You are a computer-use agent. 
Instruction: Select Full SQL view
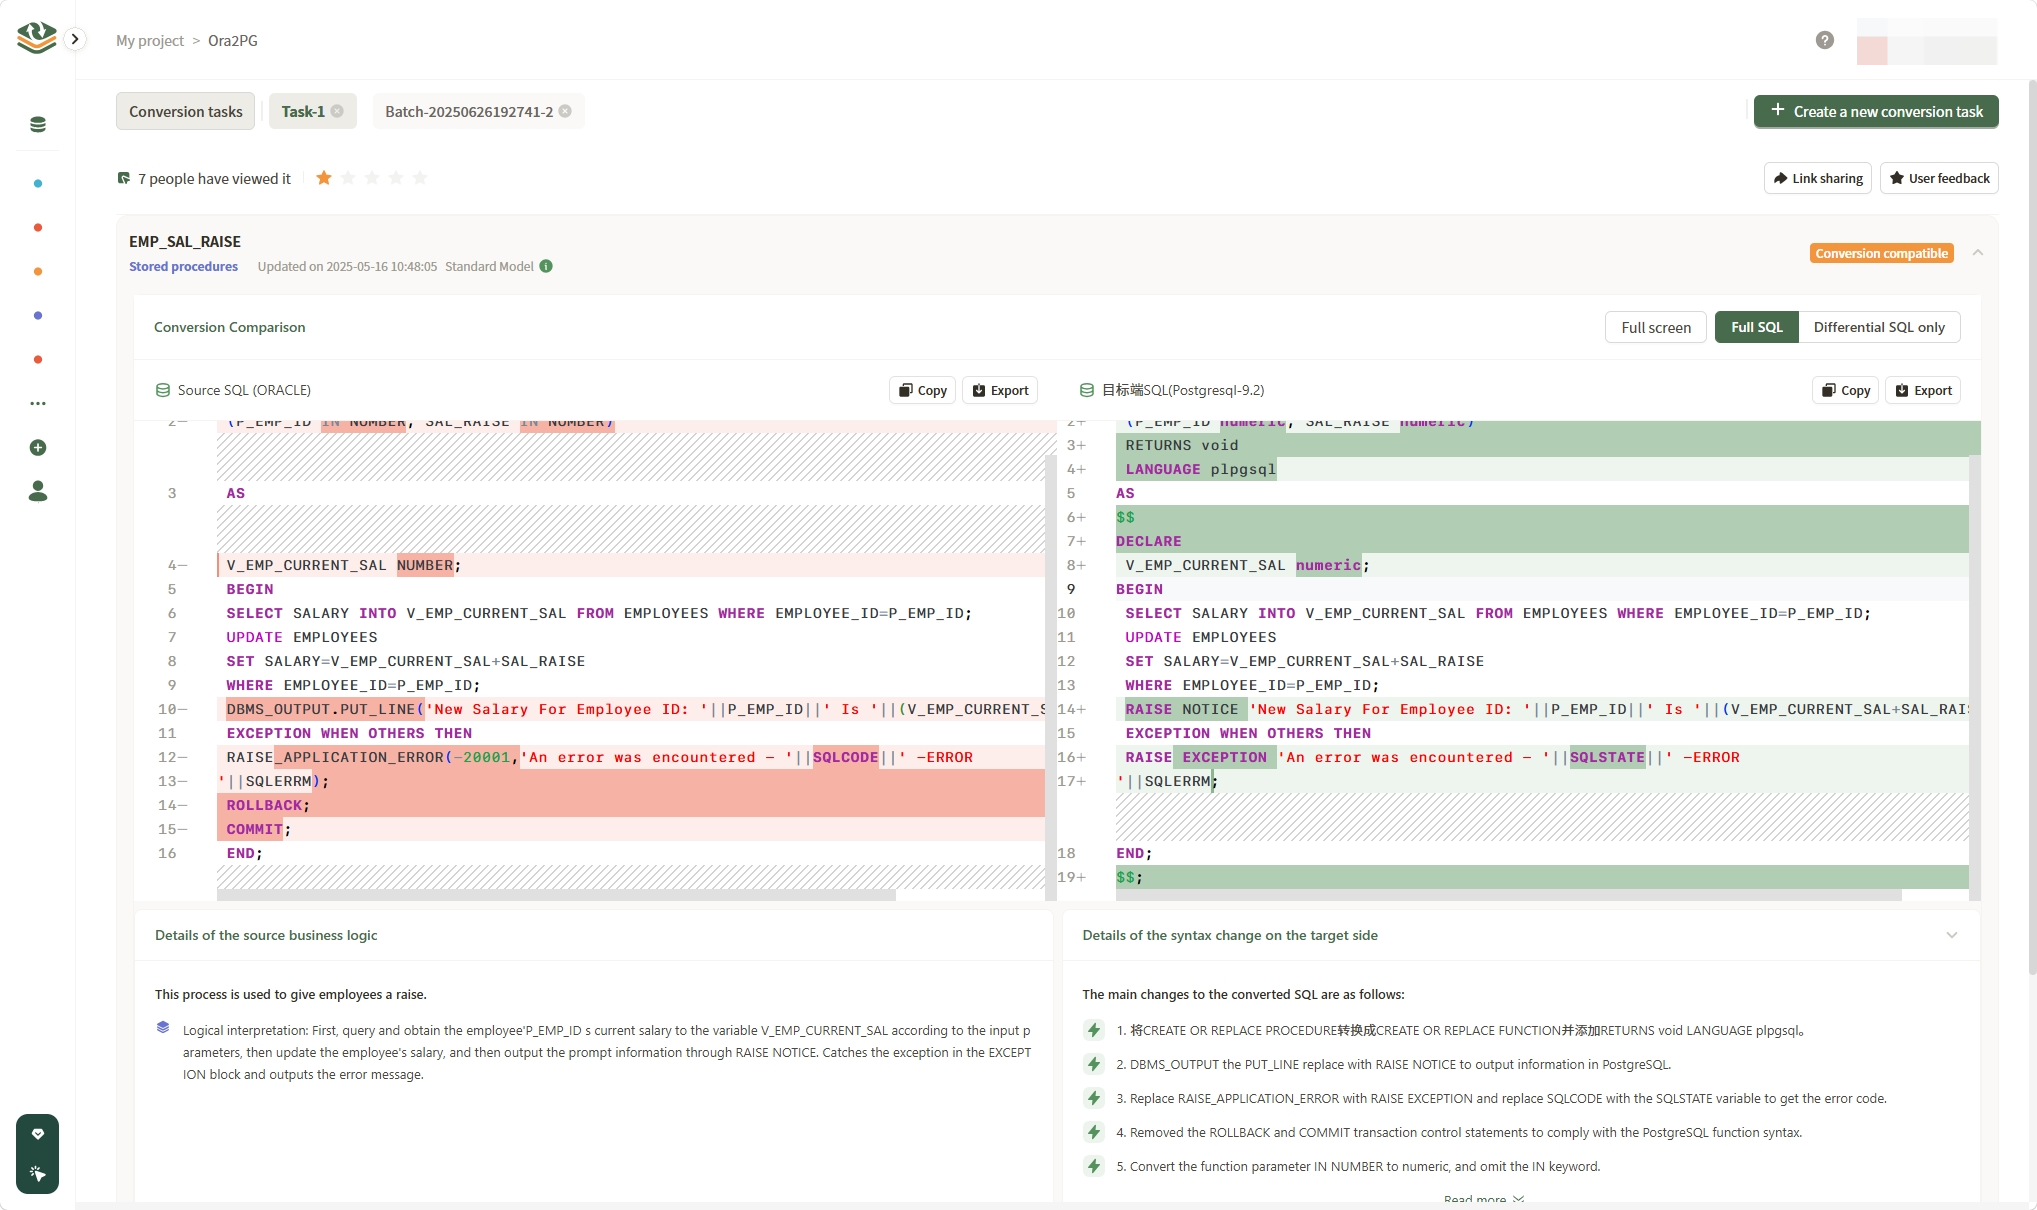[x=1757, y=327]
